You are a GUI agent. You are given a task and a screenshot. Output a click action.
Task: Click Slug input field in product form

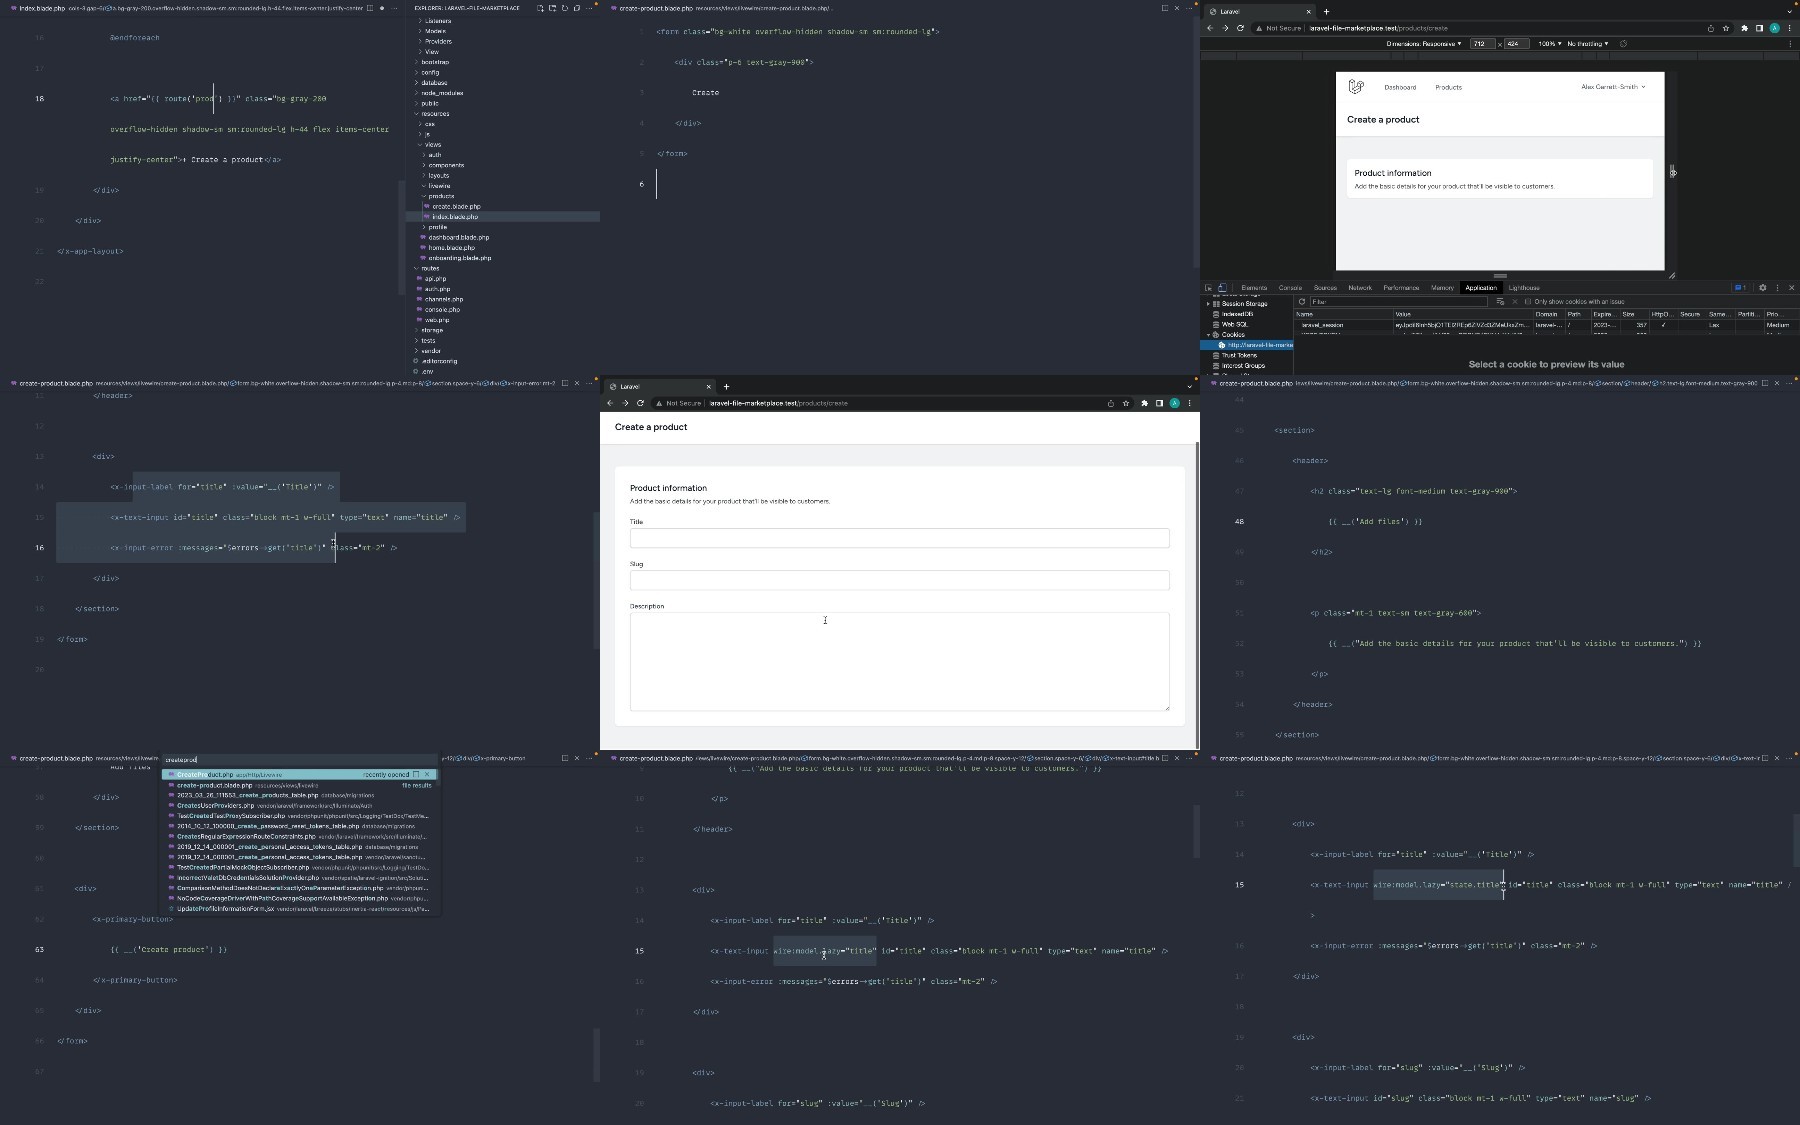point(899,580)
